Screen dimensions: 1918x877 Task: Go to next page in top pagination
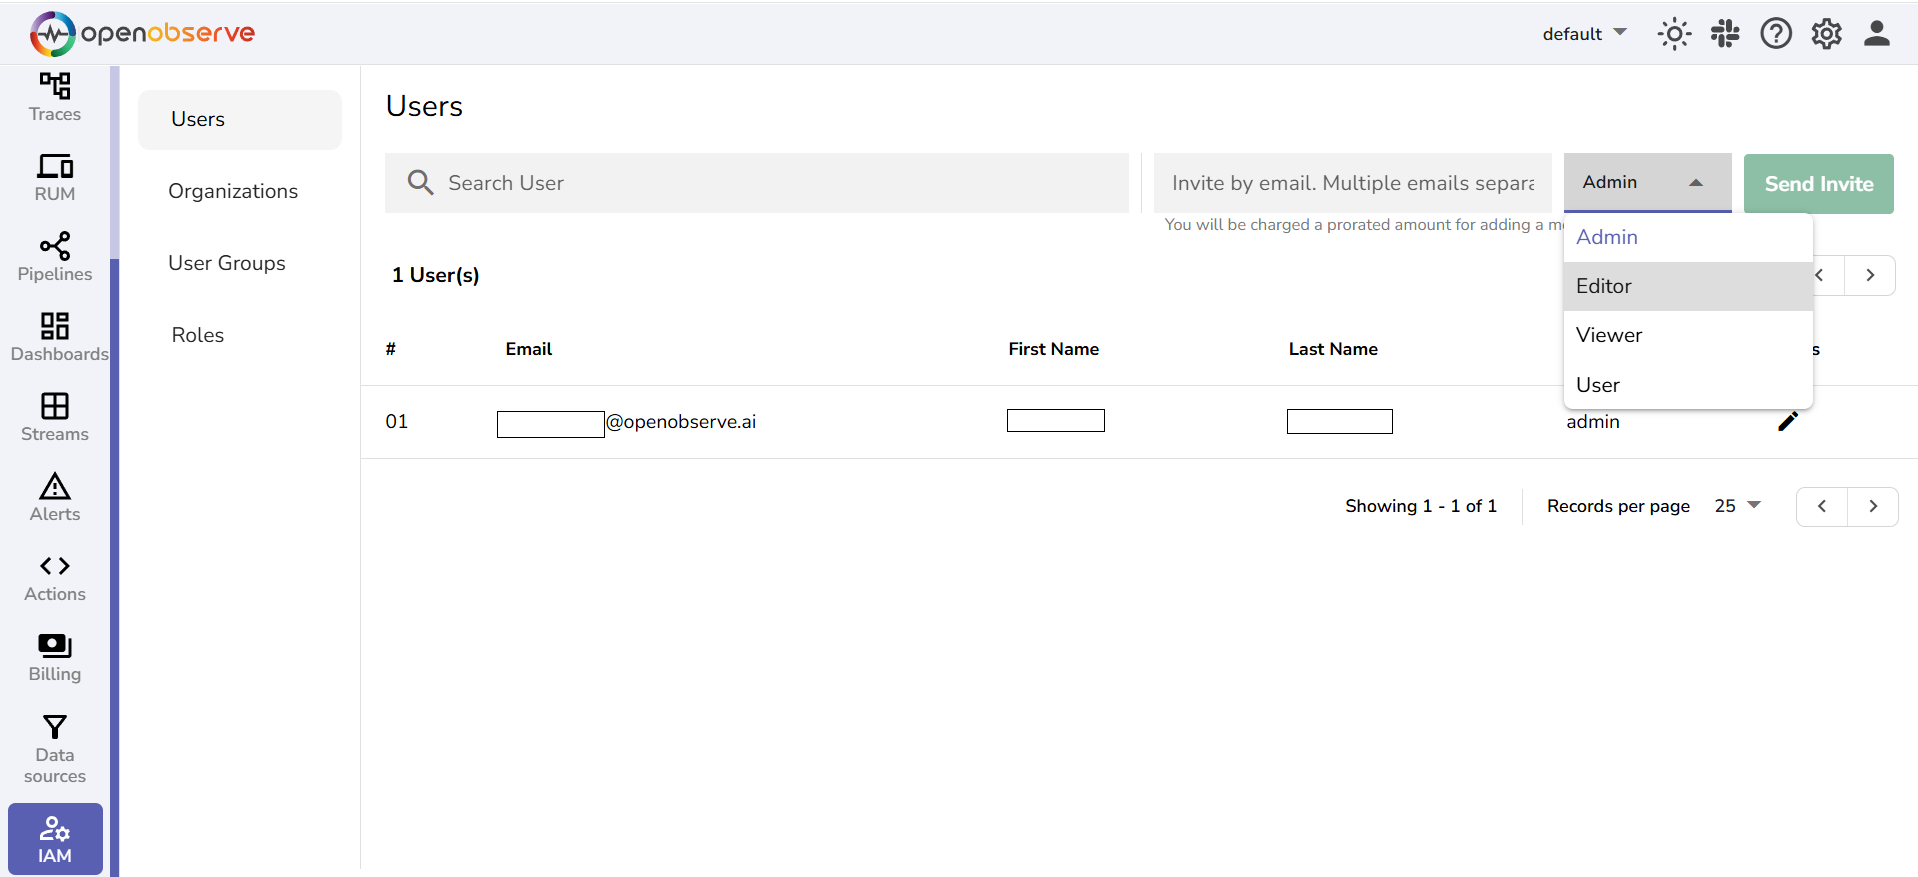pyautogui.click(x=1870, y=275)
